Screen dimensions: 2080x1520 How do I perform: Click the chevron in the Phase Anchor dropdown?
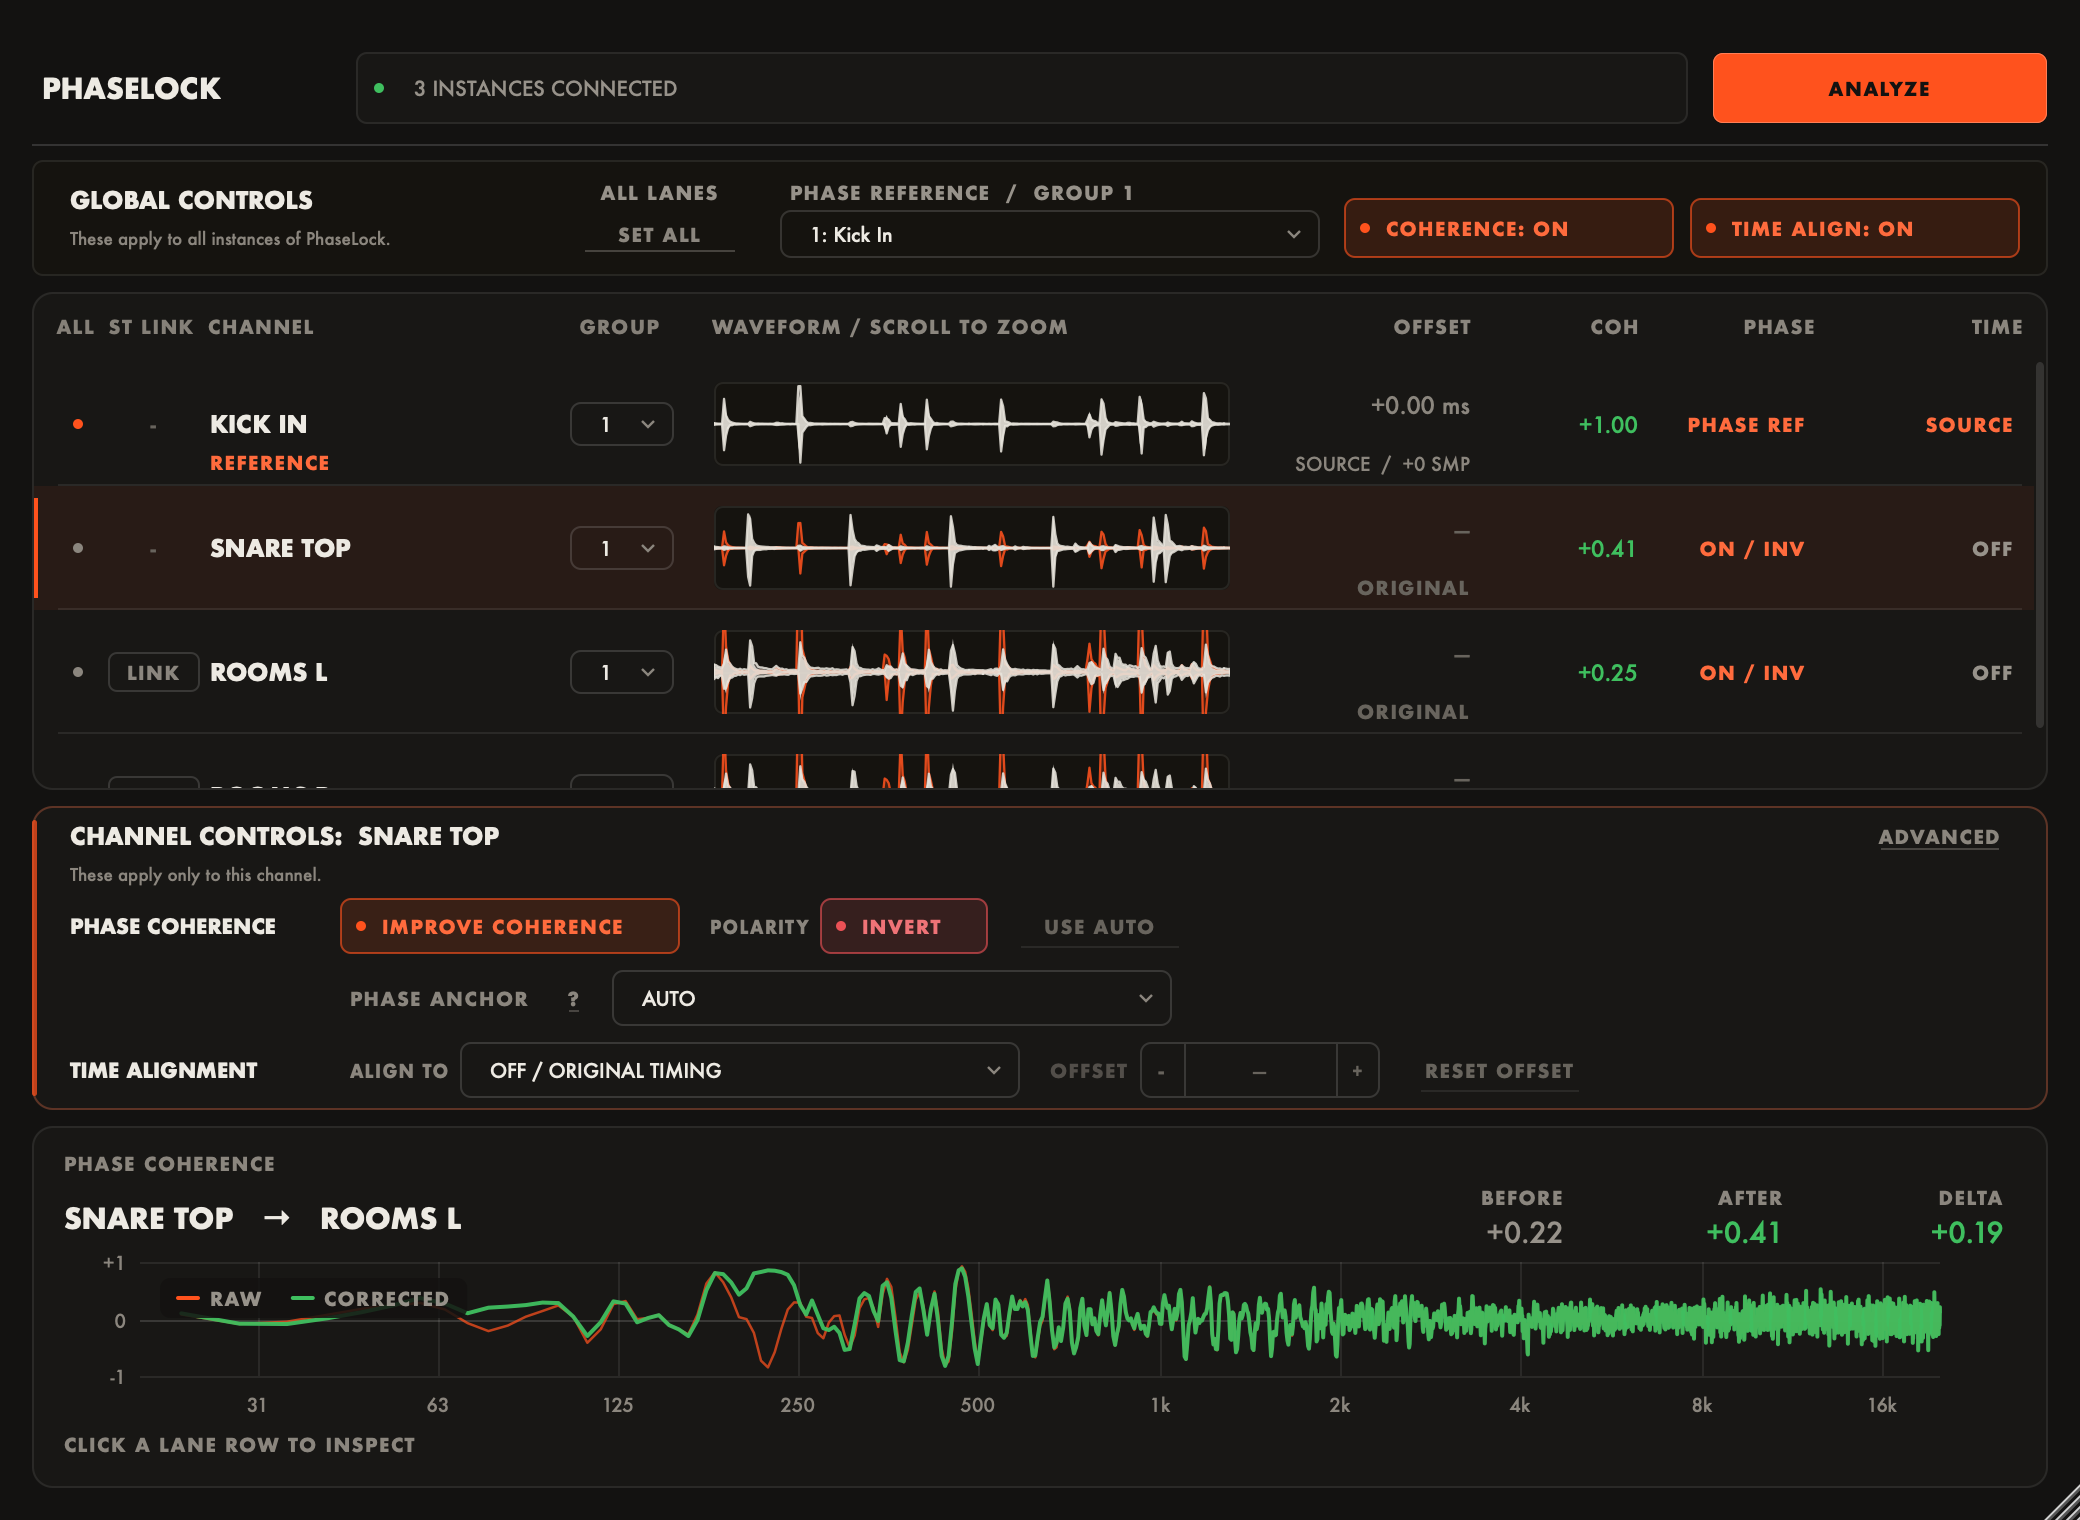(1145, 998)
